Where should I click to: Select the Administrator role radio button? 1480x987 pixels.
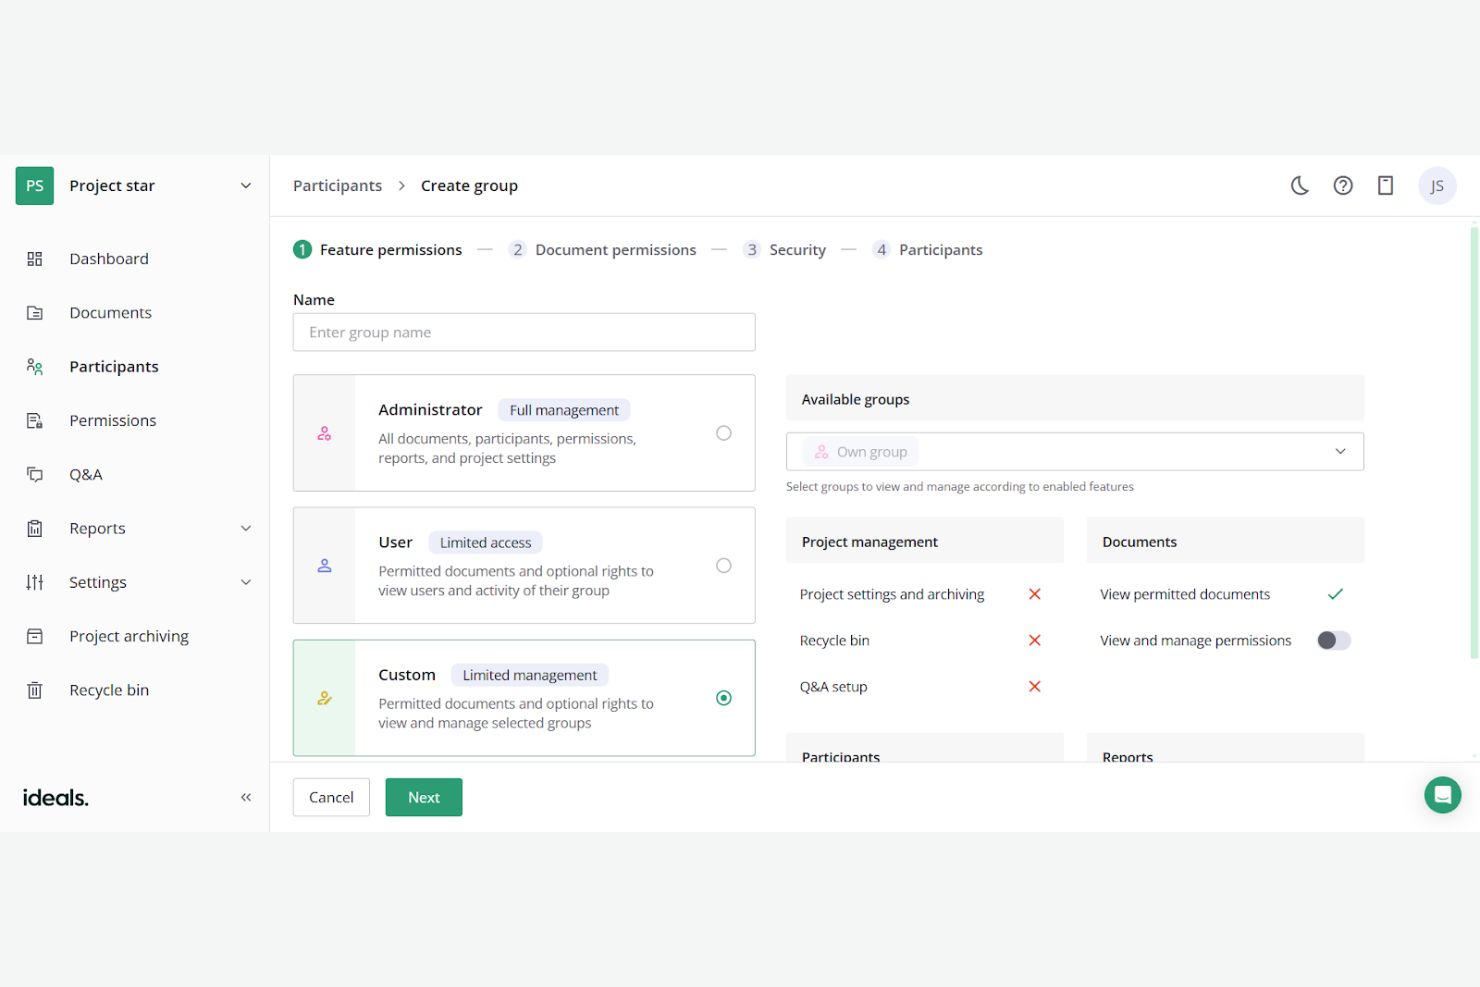(x=724, y=433)
